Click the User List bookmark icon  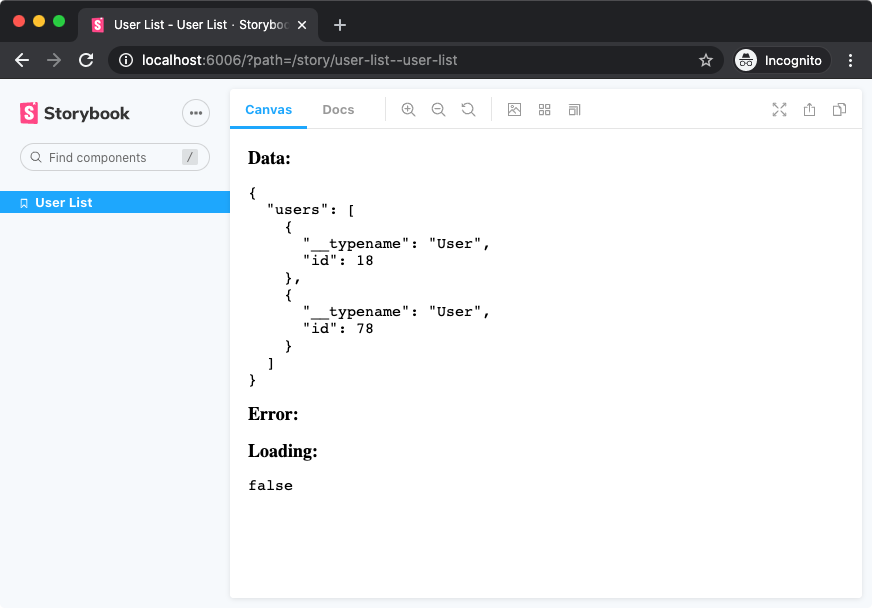pyautogui.click(x=24, y=203)
